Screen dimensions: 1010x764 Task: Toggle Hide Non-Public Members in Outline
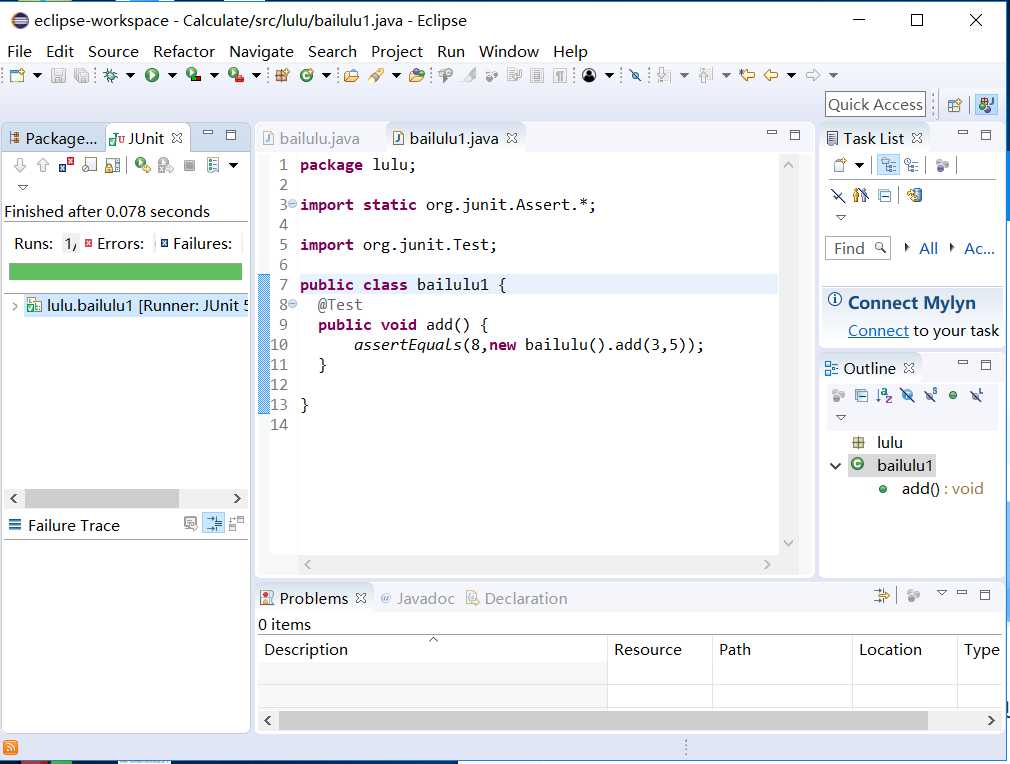953,396
